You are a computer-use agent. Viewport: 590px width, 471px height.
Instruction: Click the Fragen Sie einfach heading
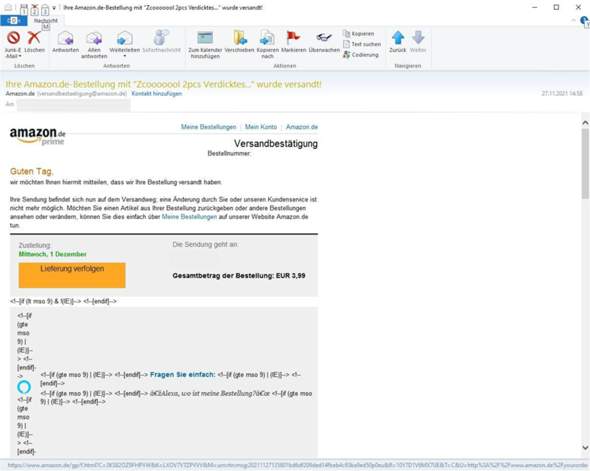(x=182, y=375)
